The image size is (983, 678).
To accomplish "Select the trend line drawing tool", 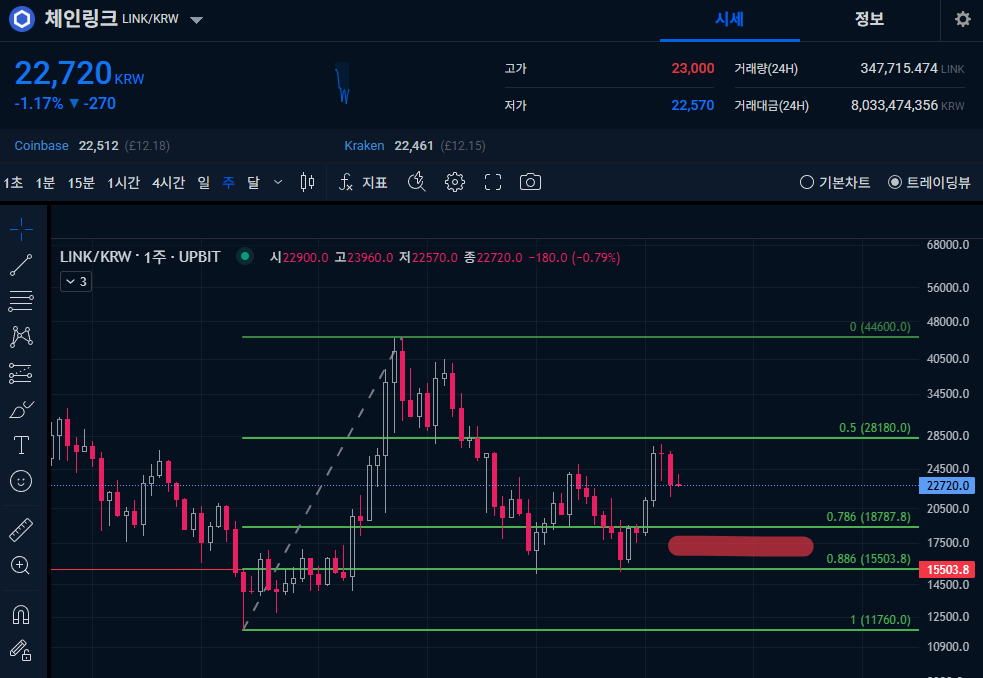I will click(21, 265).
